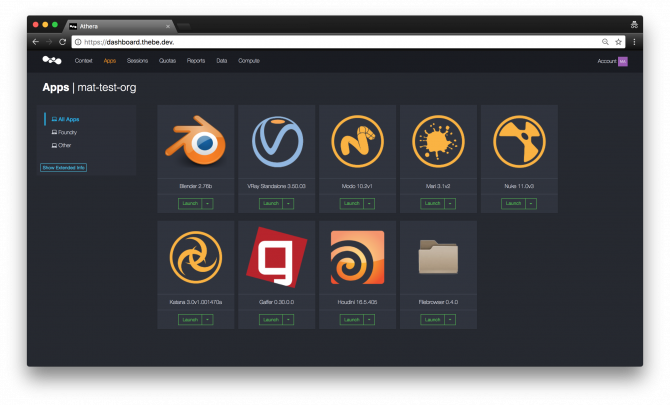Launch Filebrowser 0.4.0
The height and width of the screenshot is (405, 670).
[x=432, y=320]
